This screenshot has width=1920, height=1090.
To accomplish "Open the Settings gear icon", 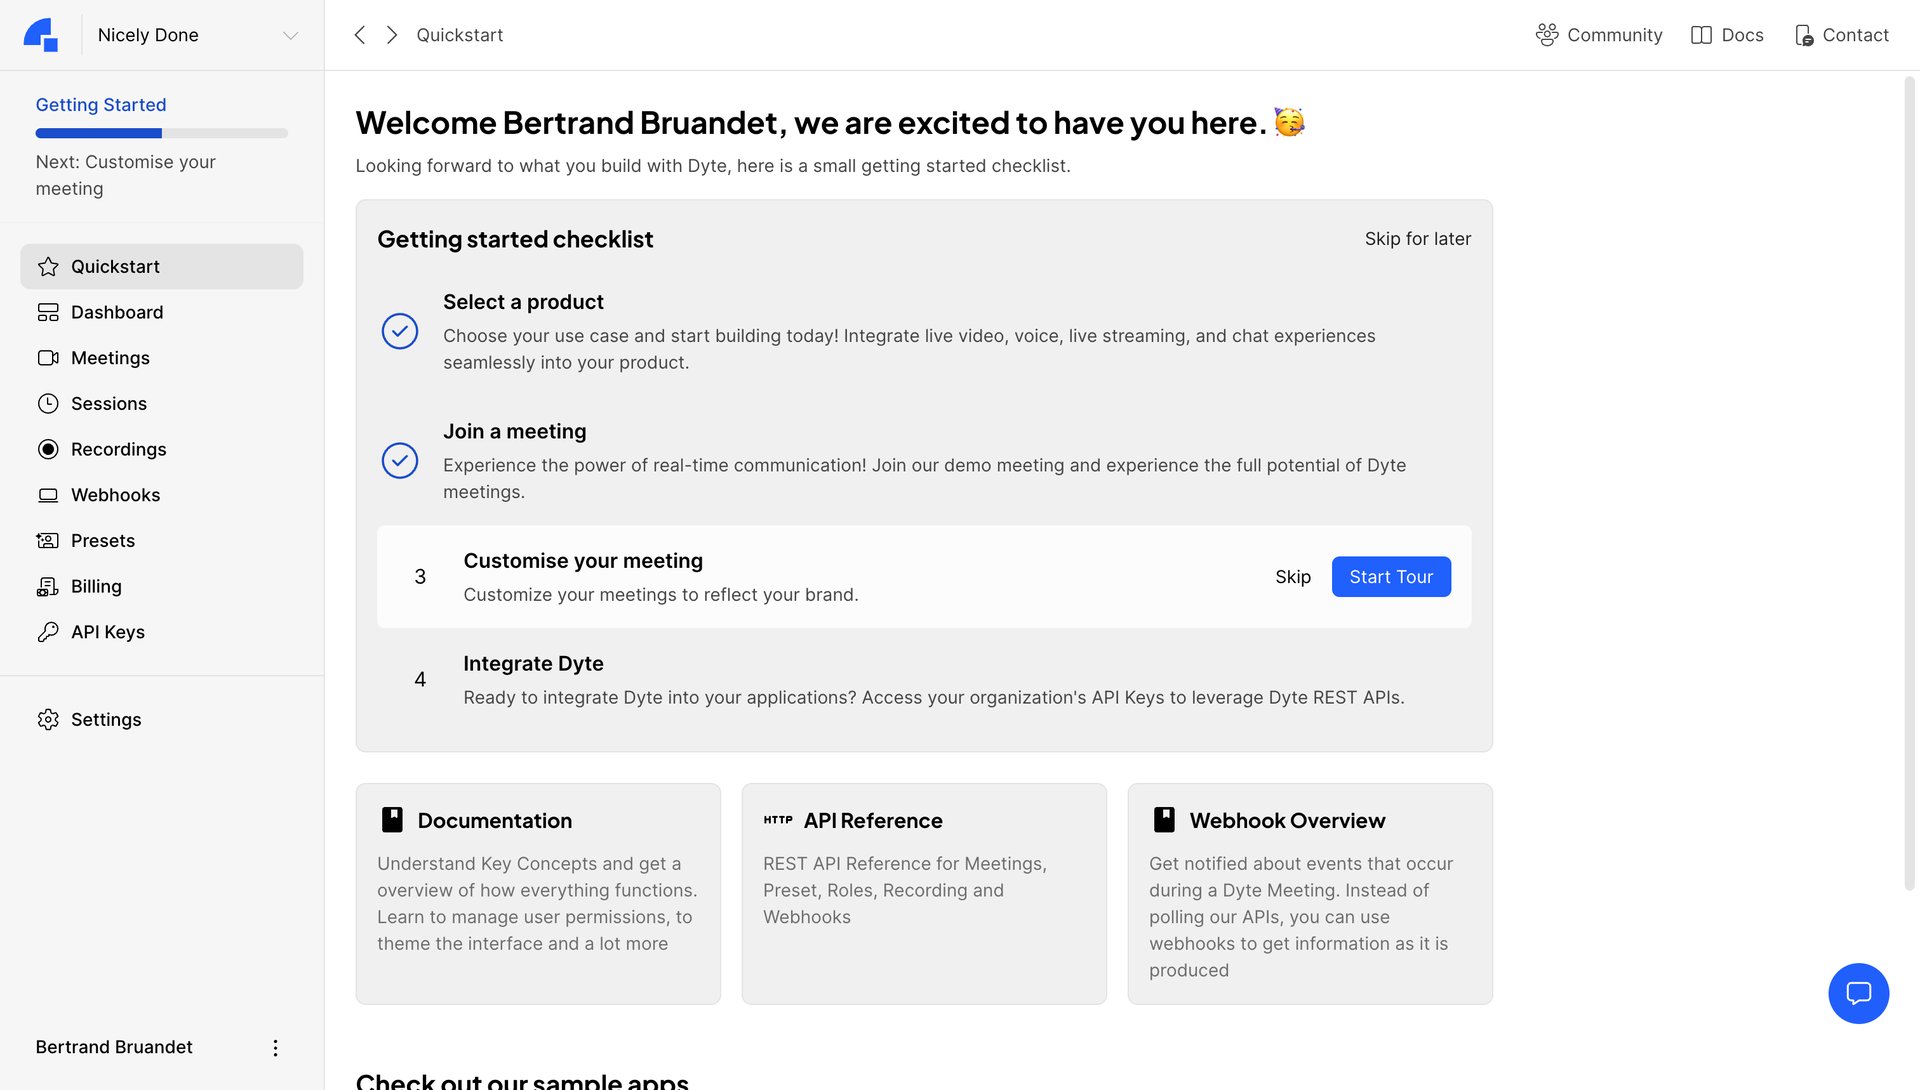I will 48,720.
